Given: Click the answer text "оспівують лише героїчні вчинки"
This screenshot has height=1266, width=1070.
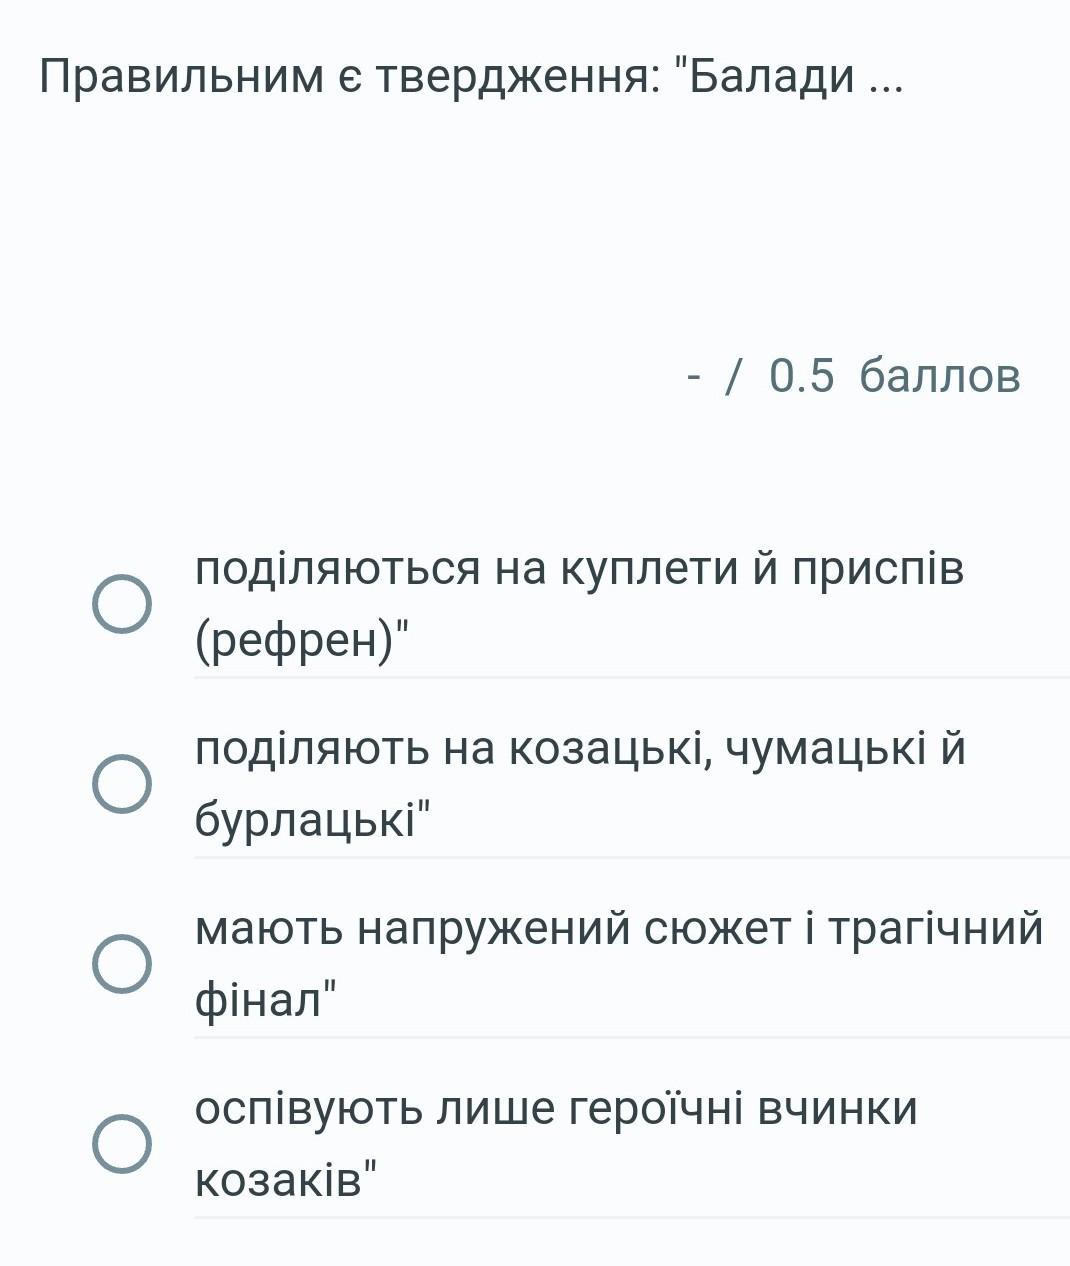Looking at the screenshot, I should pyautogui.click(x=555, y=1109).
